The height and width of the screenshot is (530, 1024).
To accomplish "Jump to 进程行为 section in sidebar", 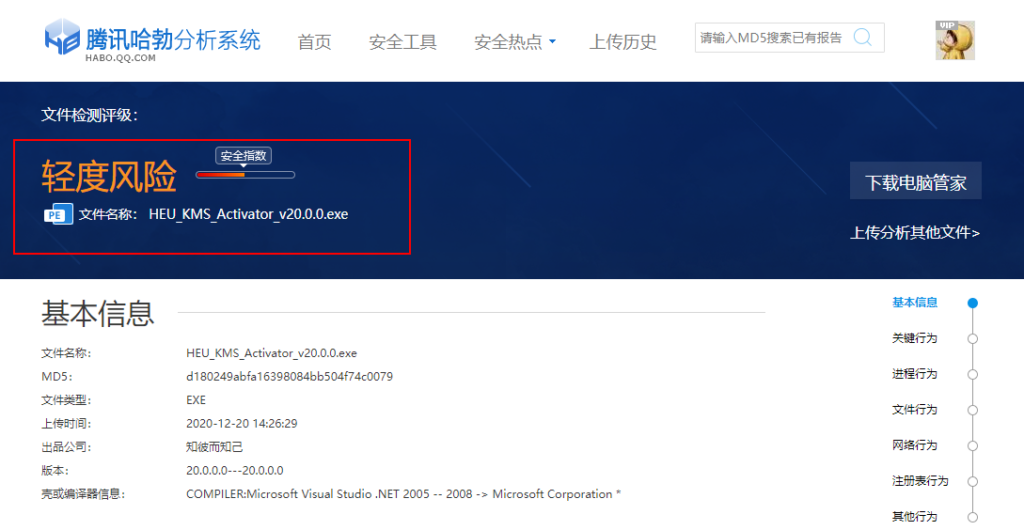I will point(914,374).
